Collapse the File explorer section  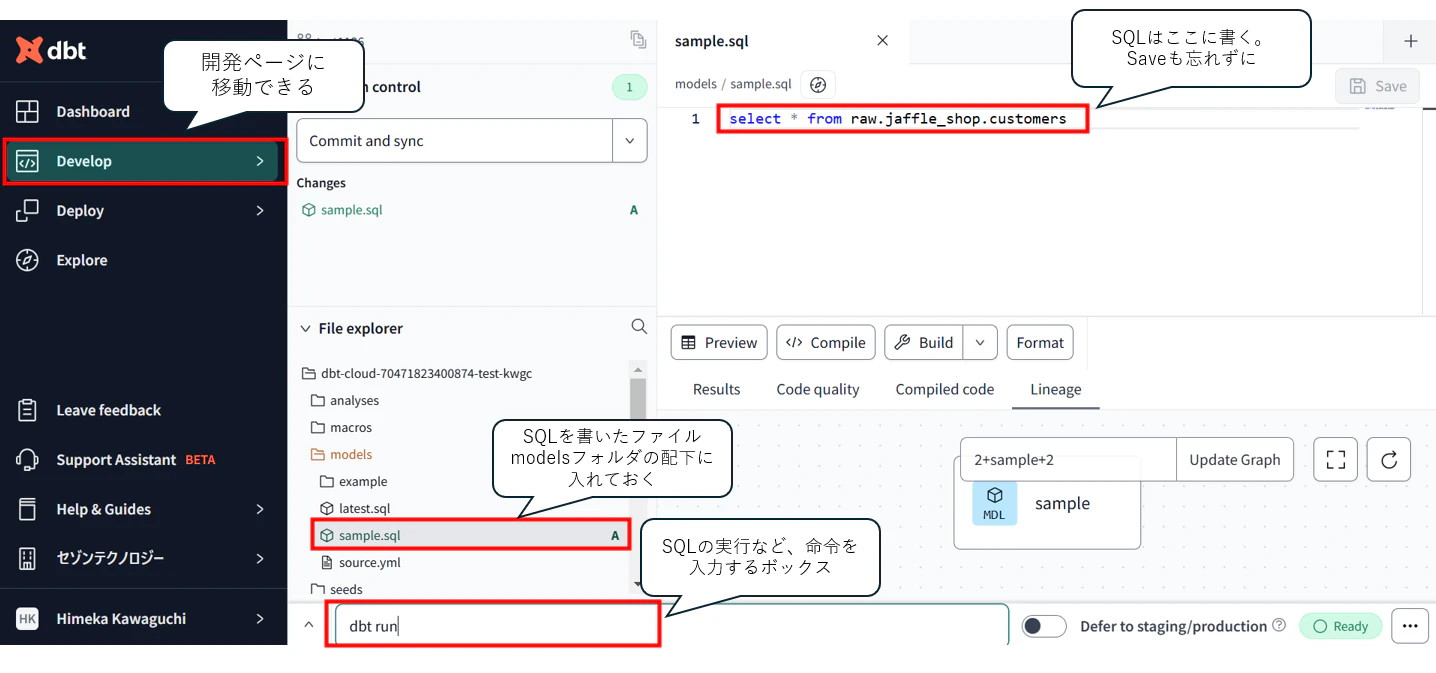pos(306,328)
